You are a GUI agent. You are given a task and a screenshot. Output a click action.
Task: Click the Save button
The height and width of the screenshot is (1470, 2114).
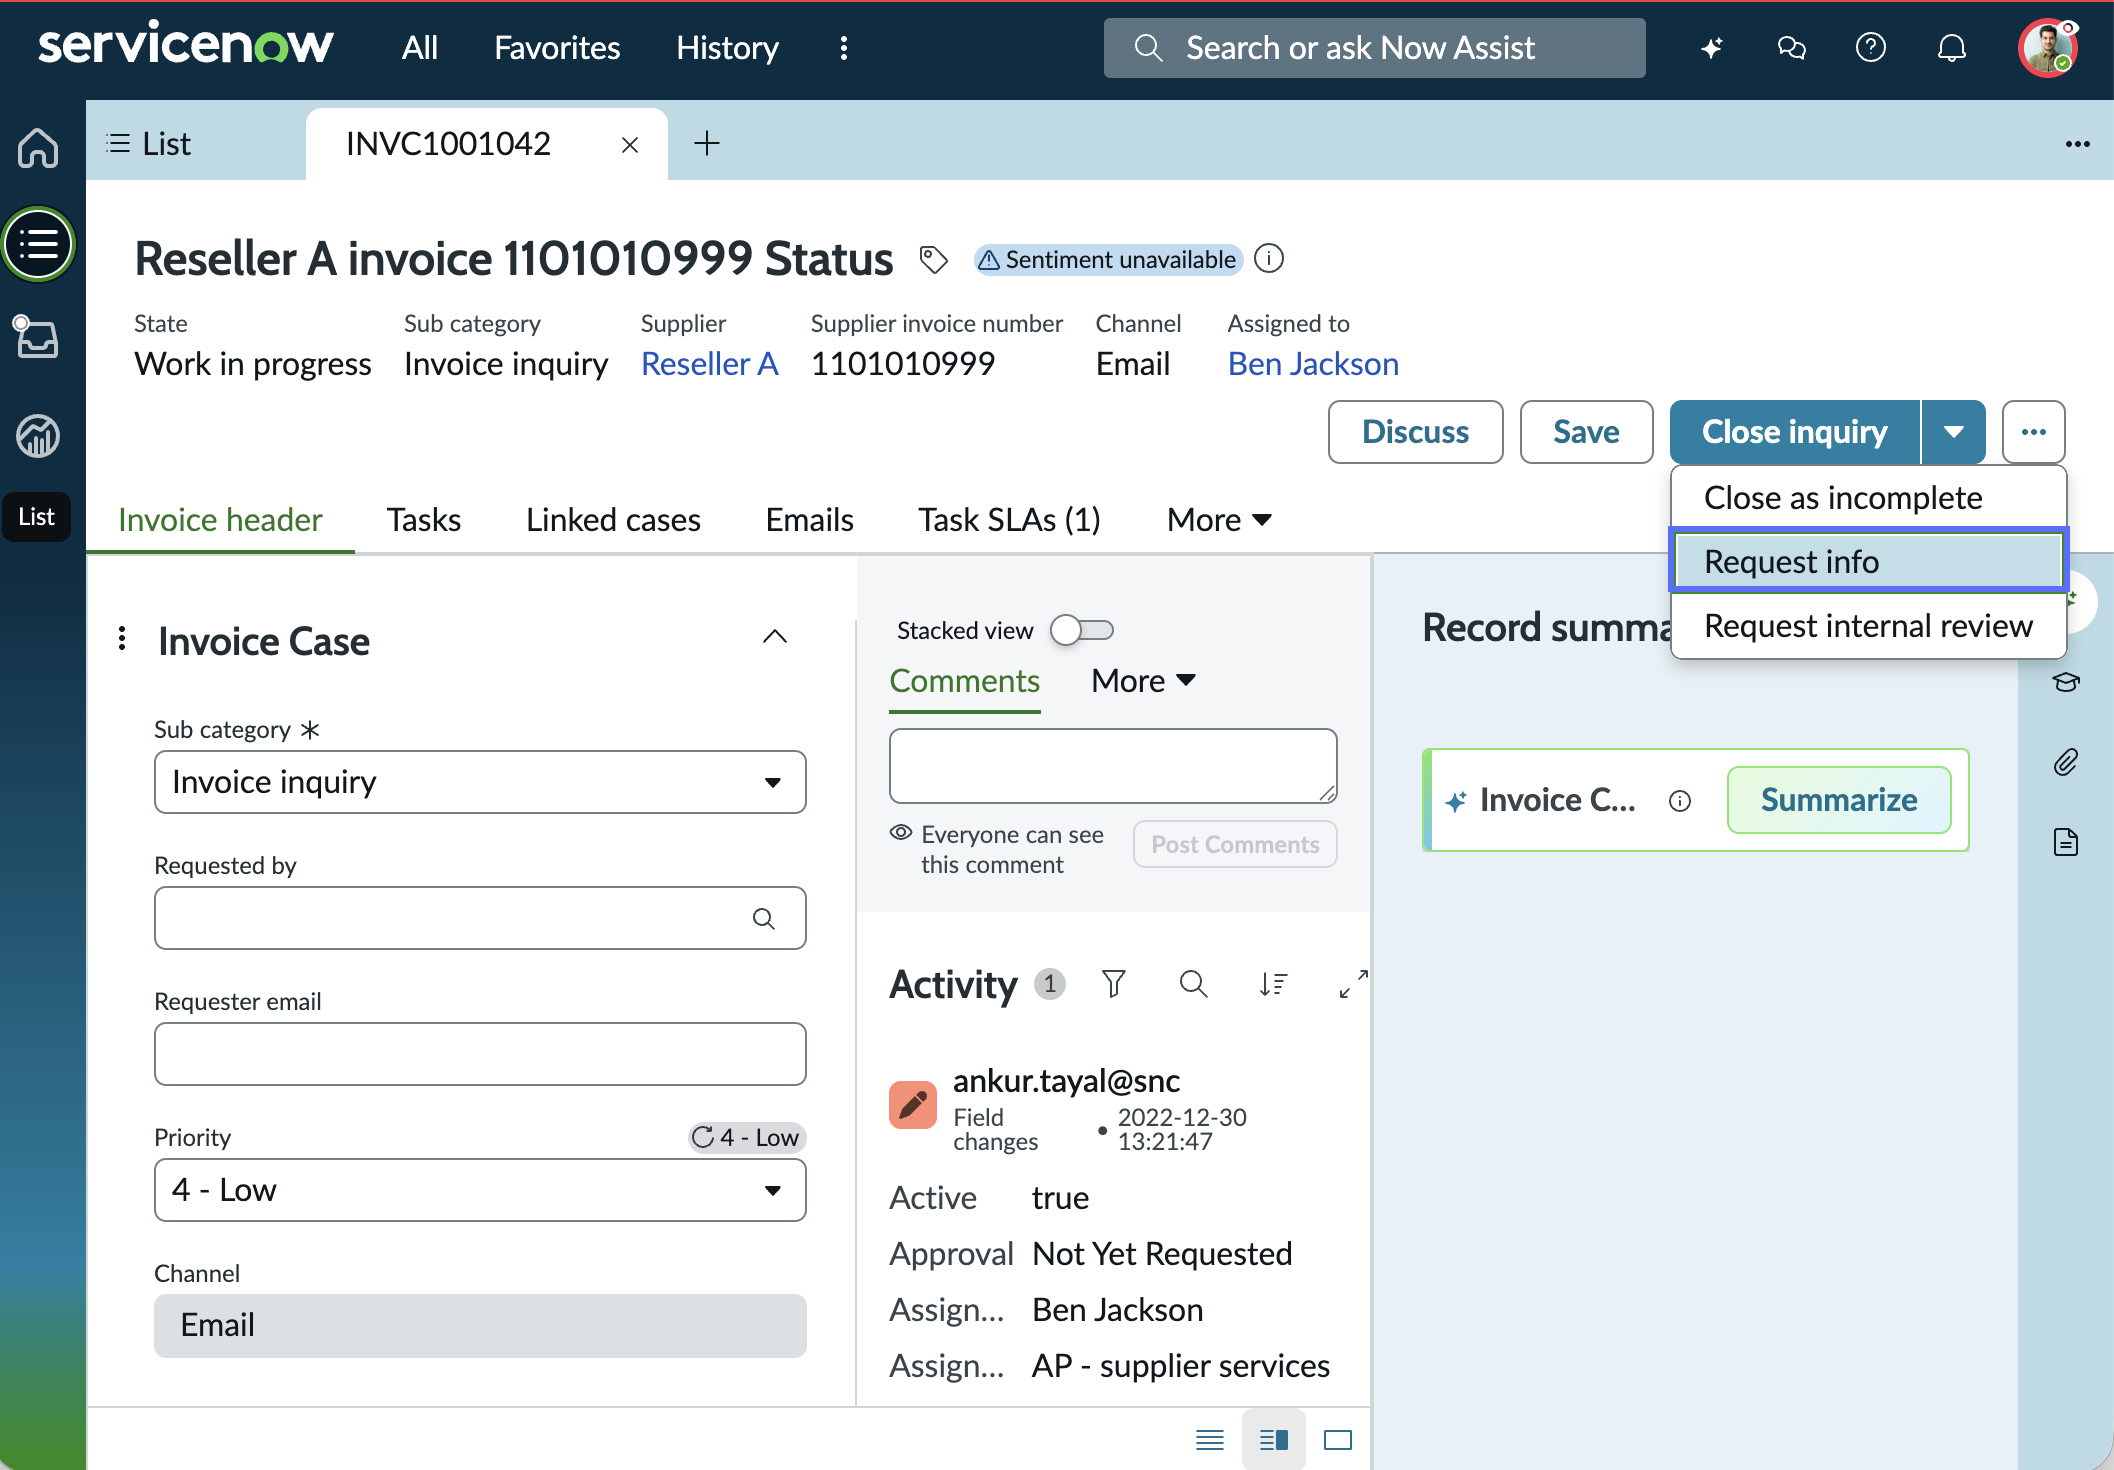[x=1586, y=432]
